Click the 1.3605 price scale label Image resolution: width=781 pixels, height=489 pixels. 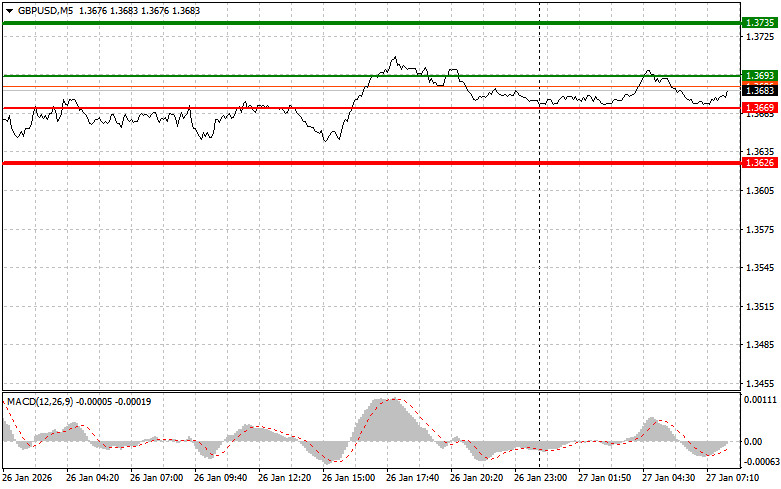759,190
